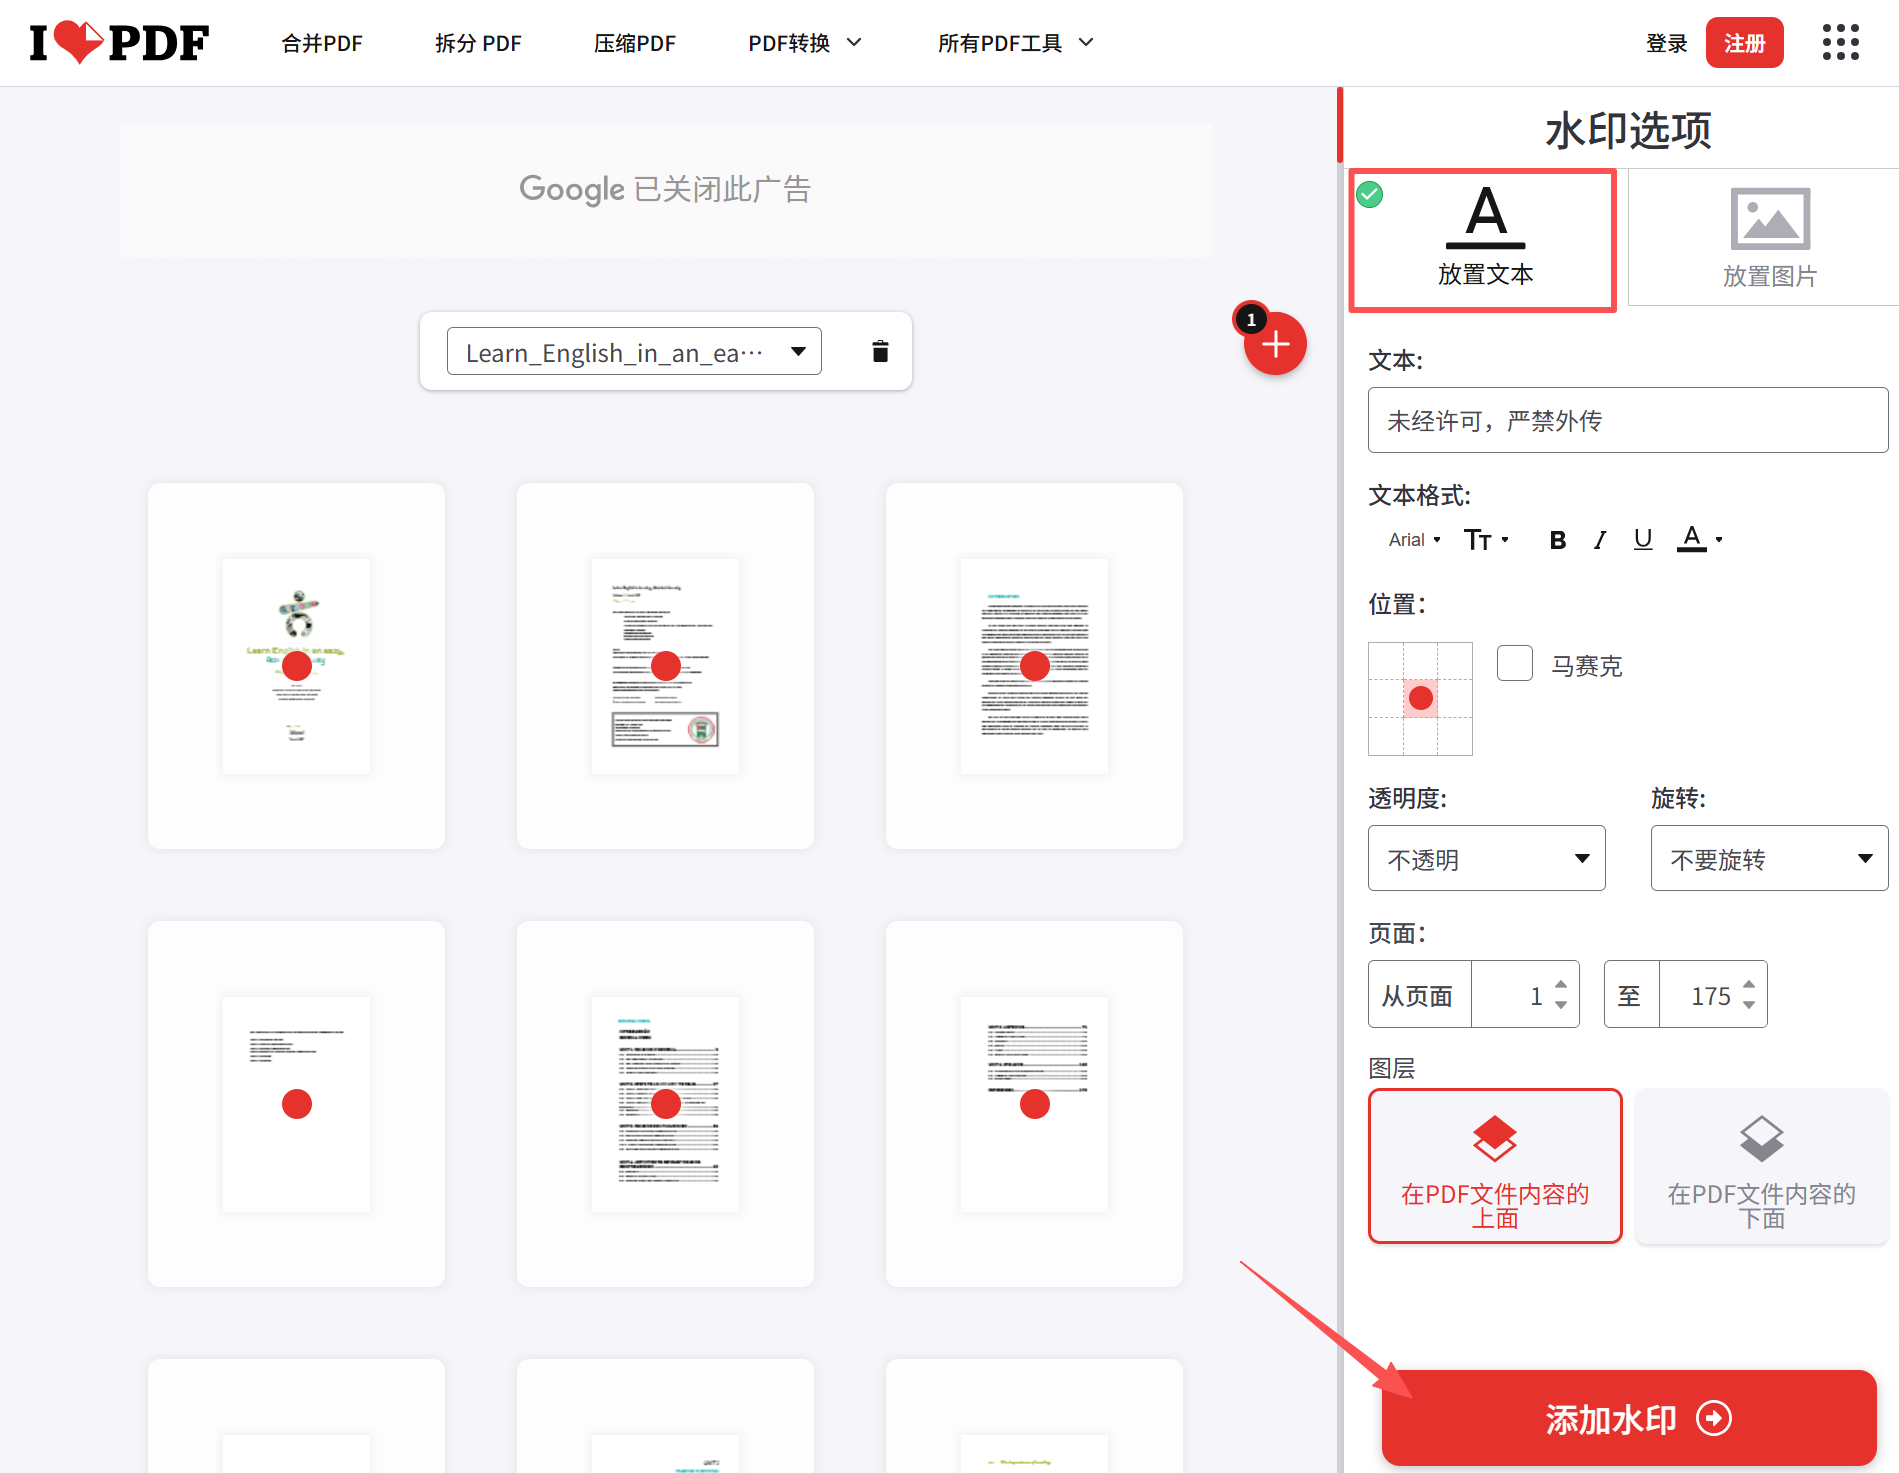The image size is (1899, 1473).
Task: Apply bold formatting to watermark text
Action: tap(1556, 539)
